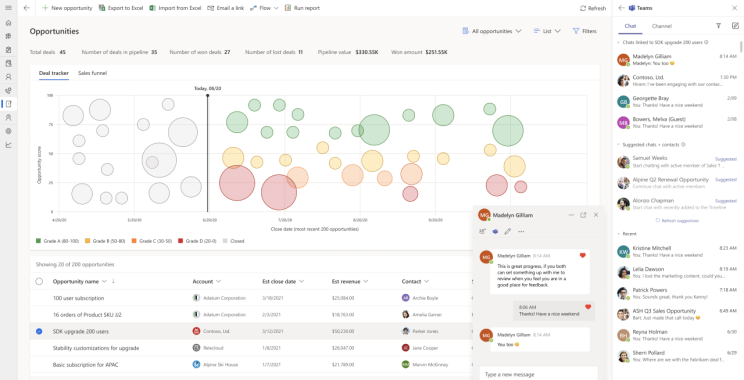Screen dimensions: 744x380
Task: Open more options ellipsis in chat popup
Action: [521, 232]
